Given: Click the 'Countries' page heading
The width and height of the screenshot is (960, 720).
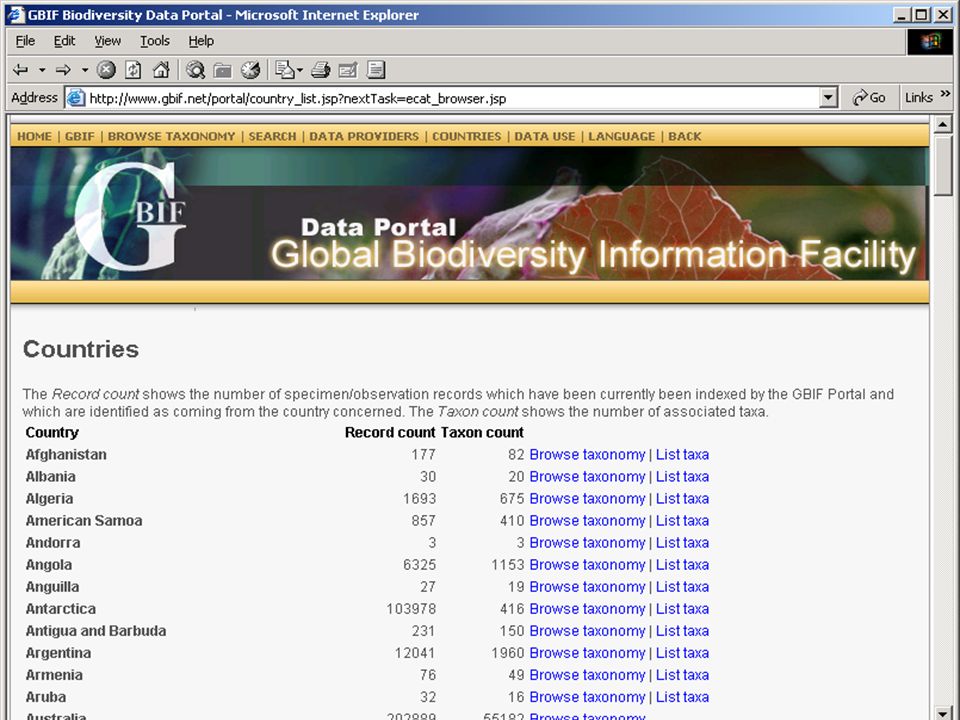Looking at the screenshot, I should click(81, 349).
